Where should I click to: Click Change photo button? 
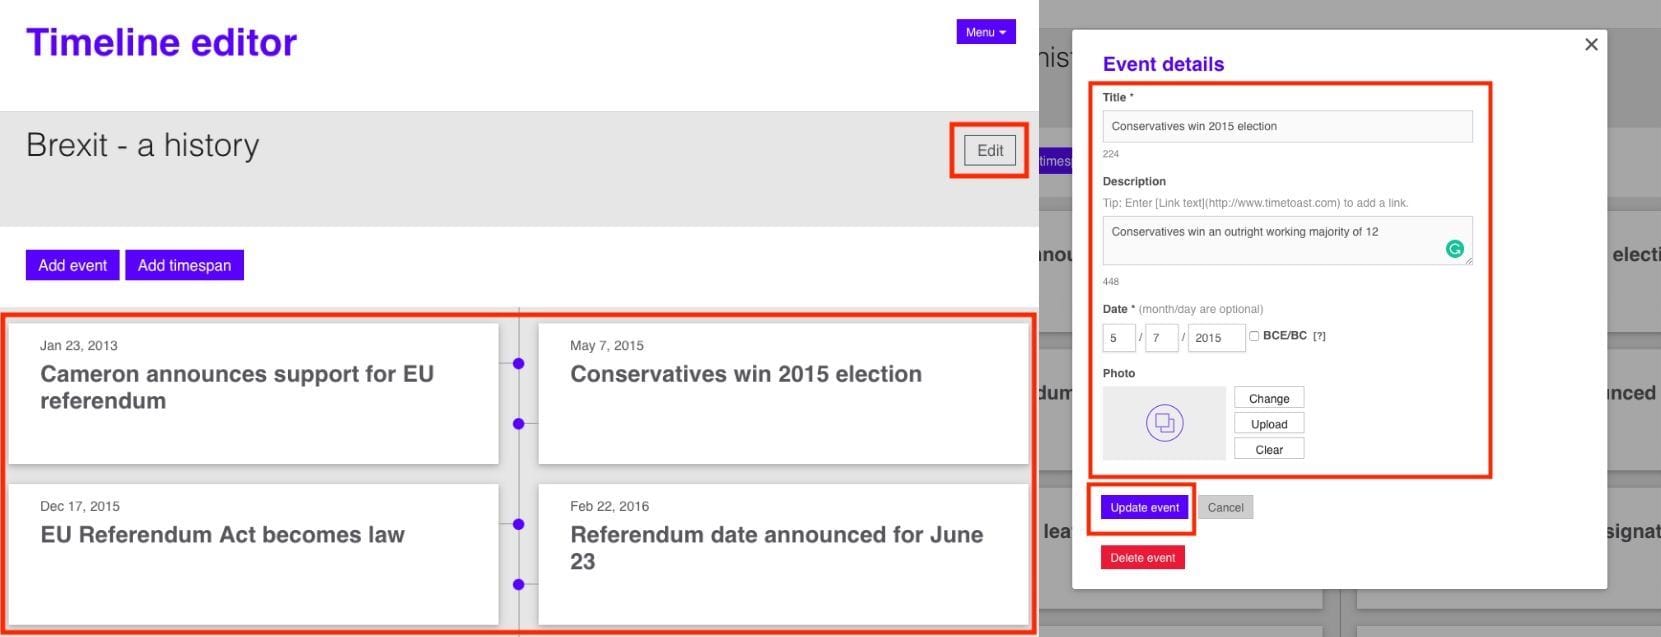(x=1268, y=398)
